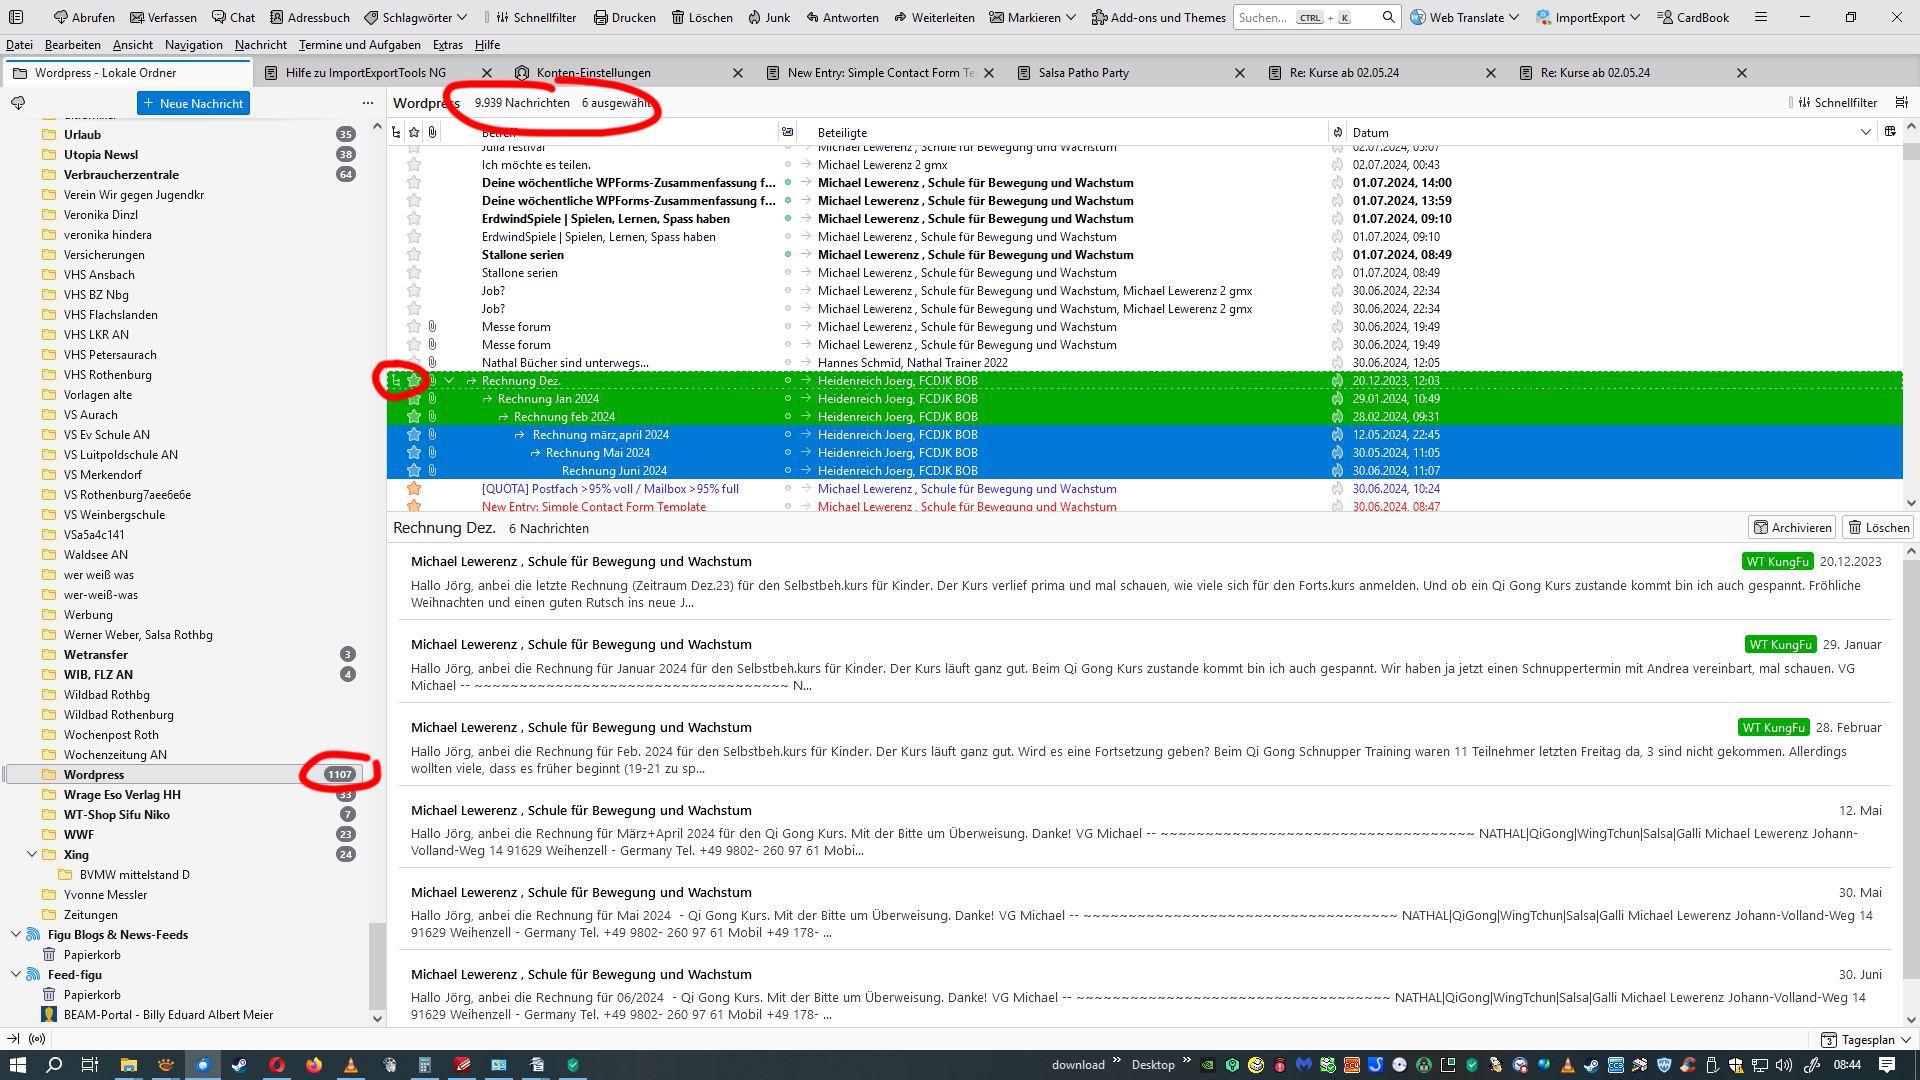Open the Schlagwörter dropdown
This screenshot has width=1920, height=1080.
(x=415, y=17)
